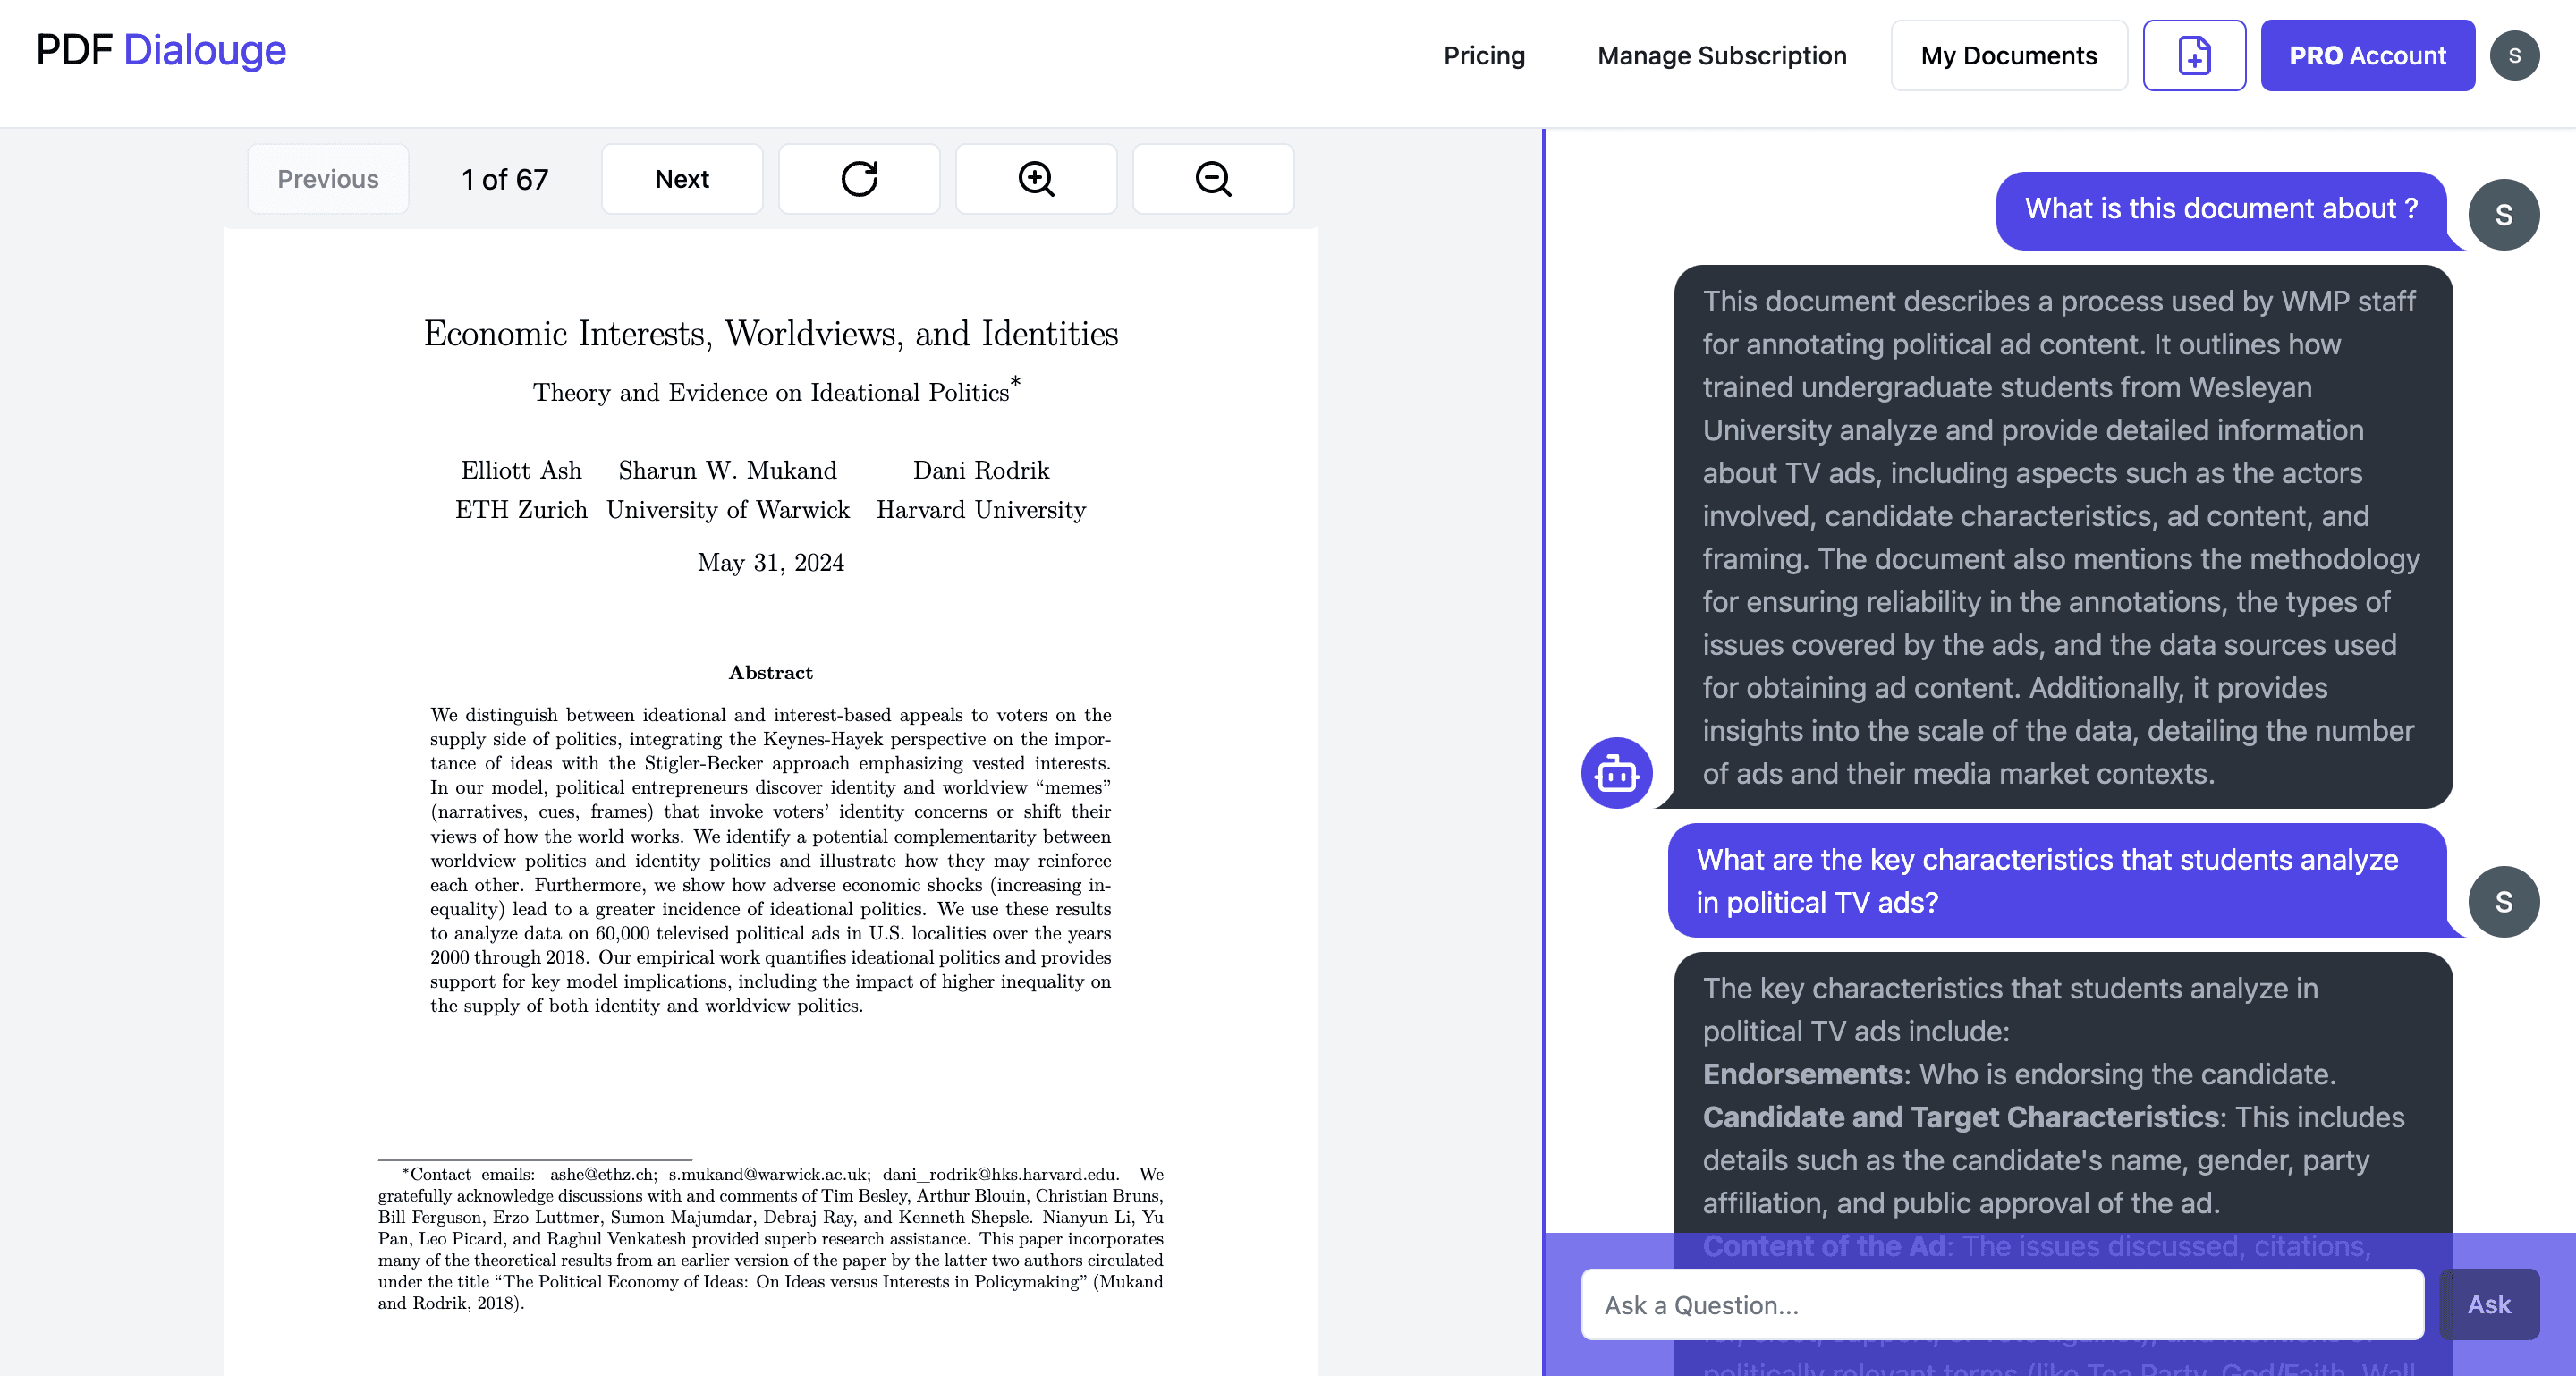Open Manage Subscription
This screenshot has height=1376, width=2576.
1722,55
